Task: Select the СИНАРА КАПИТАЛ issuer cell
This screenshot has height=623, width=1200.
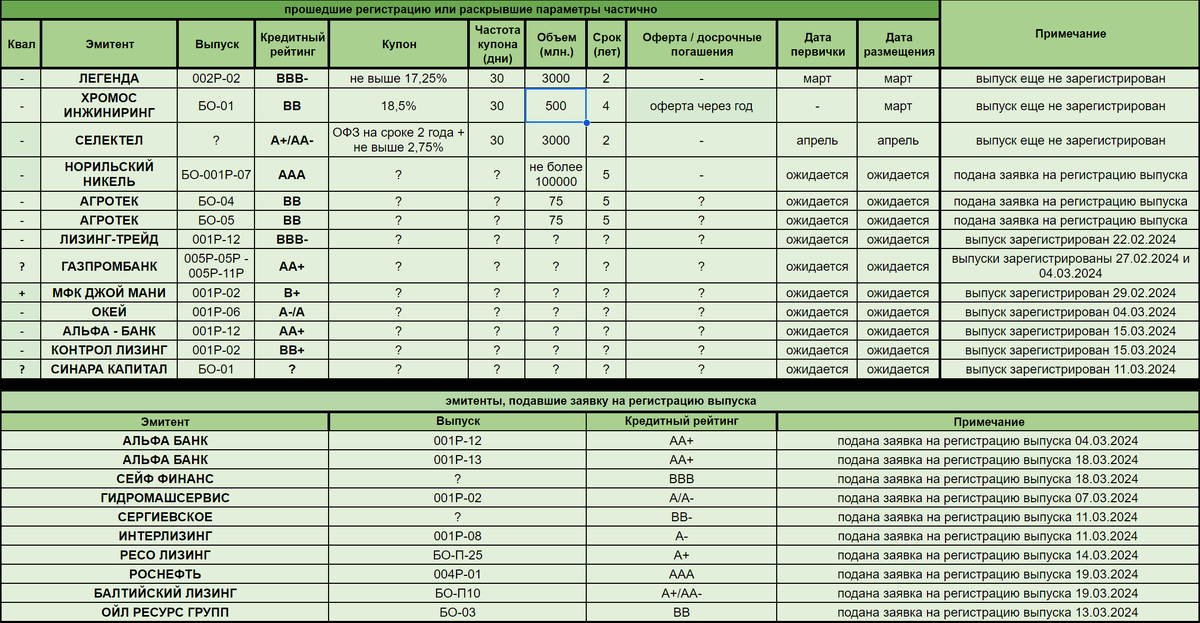Action: point(108,369)
